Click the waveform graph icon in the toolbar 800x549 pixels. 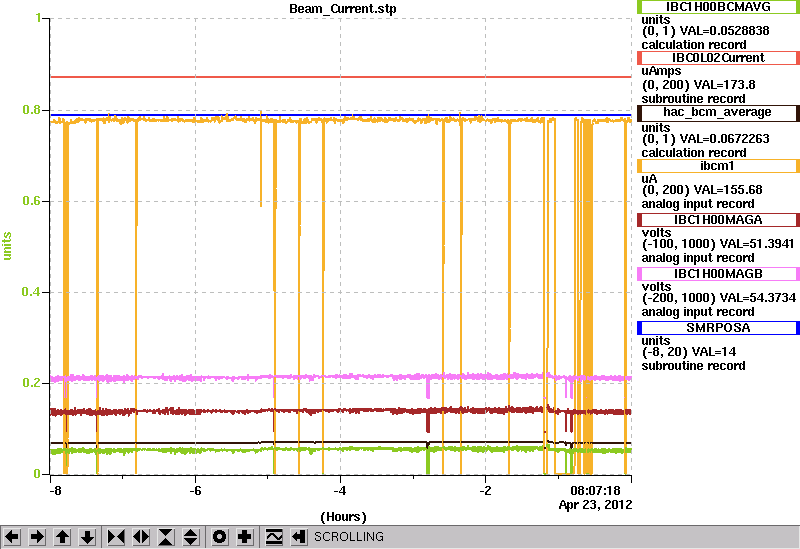[x=274, y=537]
